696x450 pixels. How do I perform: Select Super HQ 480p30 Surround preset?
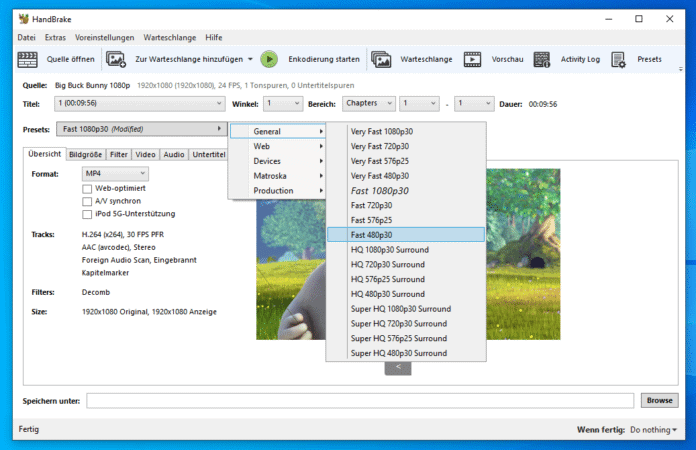(406, 353)
